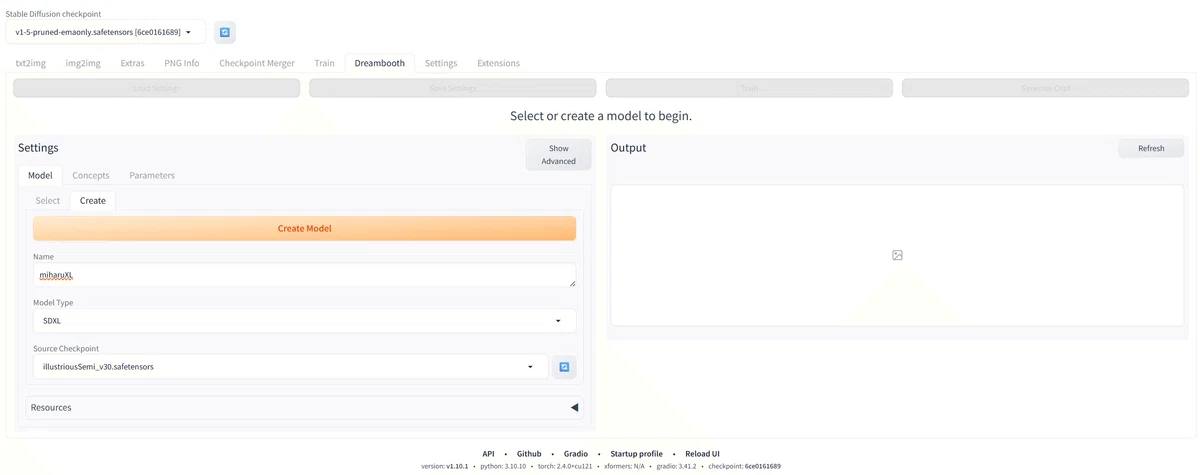Click the Create Model button
Viewport: 1200px width, 475px height.
click(x=304, y=228)
